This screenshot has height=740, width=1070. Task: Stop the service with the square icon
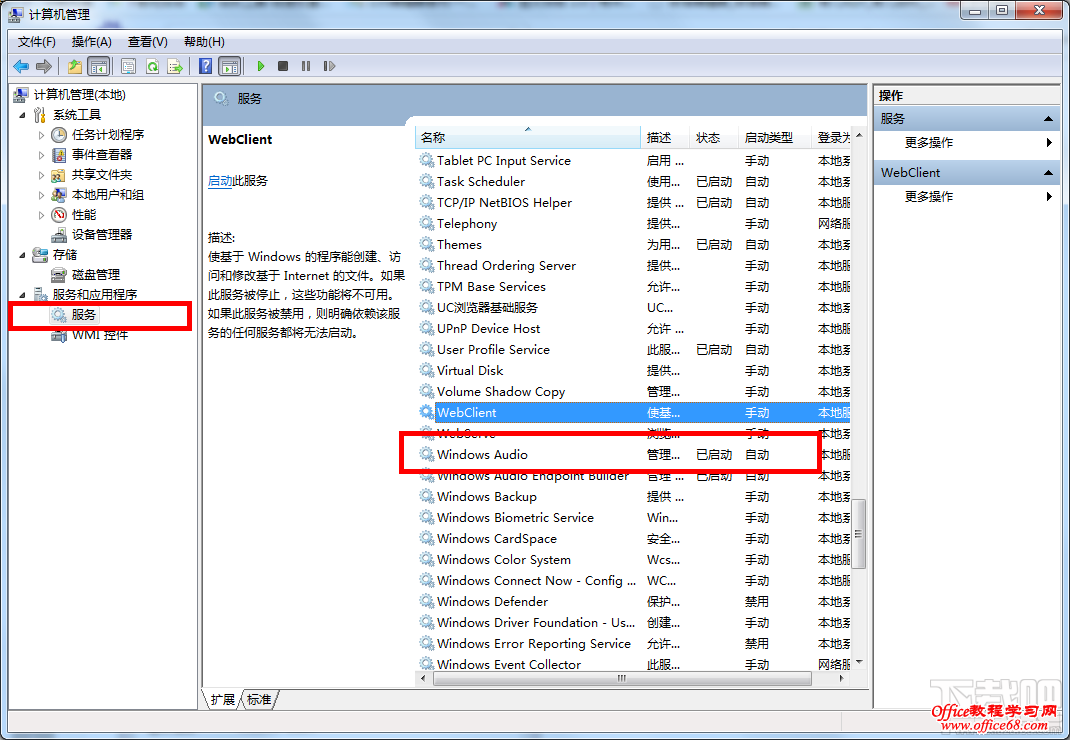click(x=283, y=66)
